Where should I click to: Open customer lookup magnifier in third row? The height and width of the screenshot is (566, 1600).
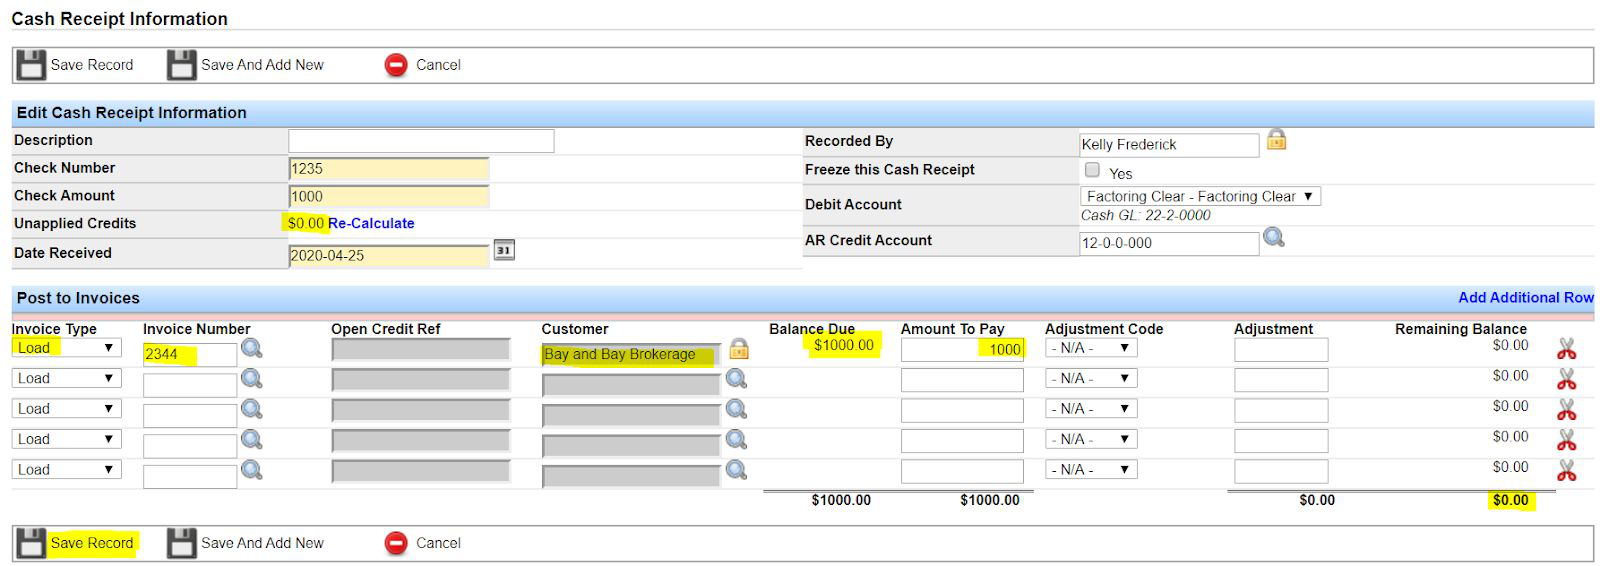coord(737,409)
